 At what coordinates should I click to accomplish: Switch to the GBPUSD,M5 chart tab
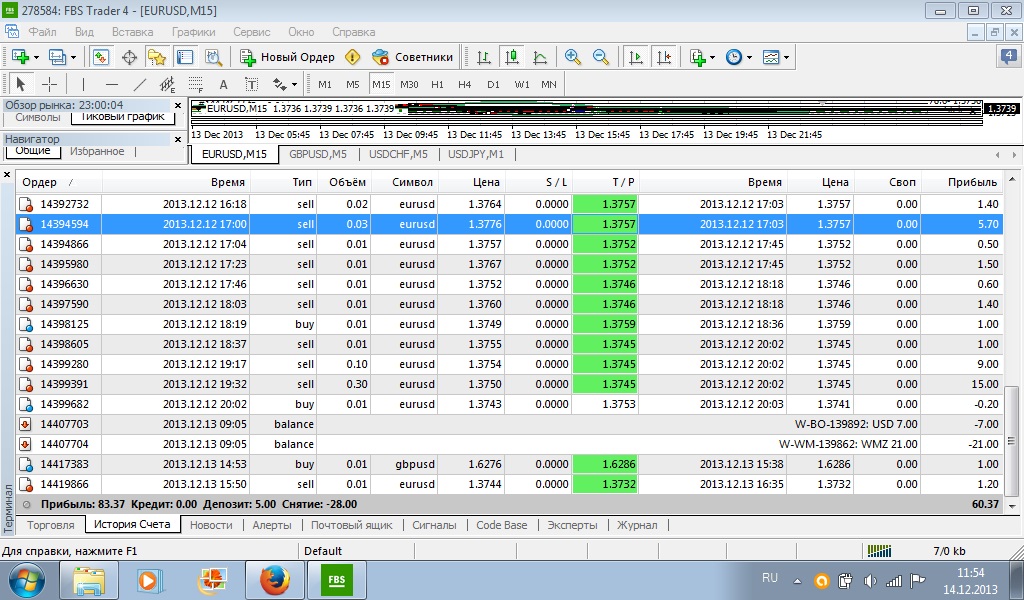pyautogui.click(x=318, y=154)
